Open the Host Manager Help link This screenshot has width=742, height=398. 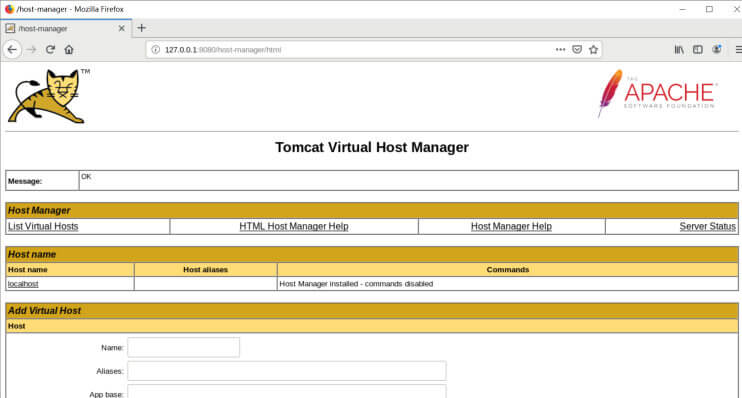tap(511, 226)
